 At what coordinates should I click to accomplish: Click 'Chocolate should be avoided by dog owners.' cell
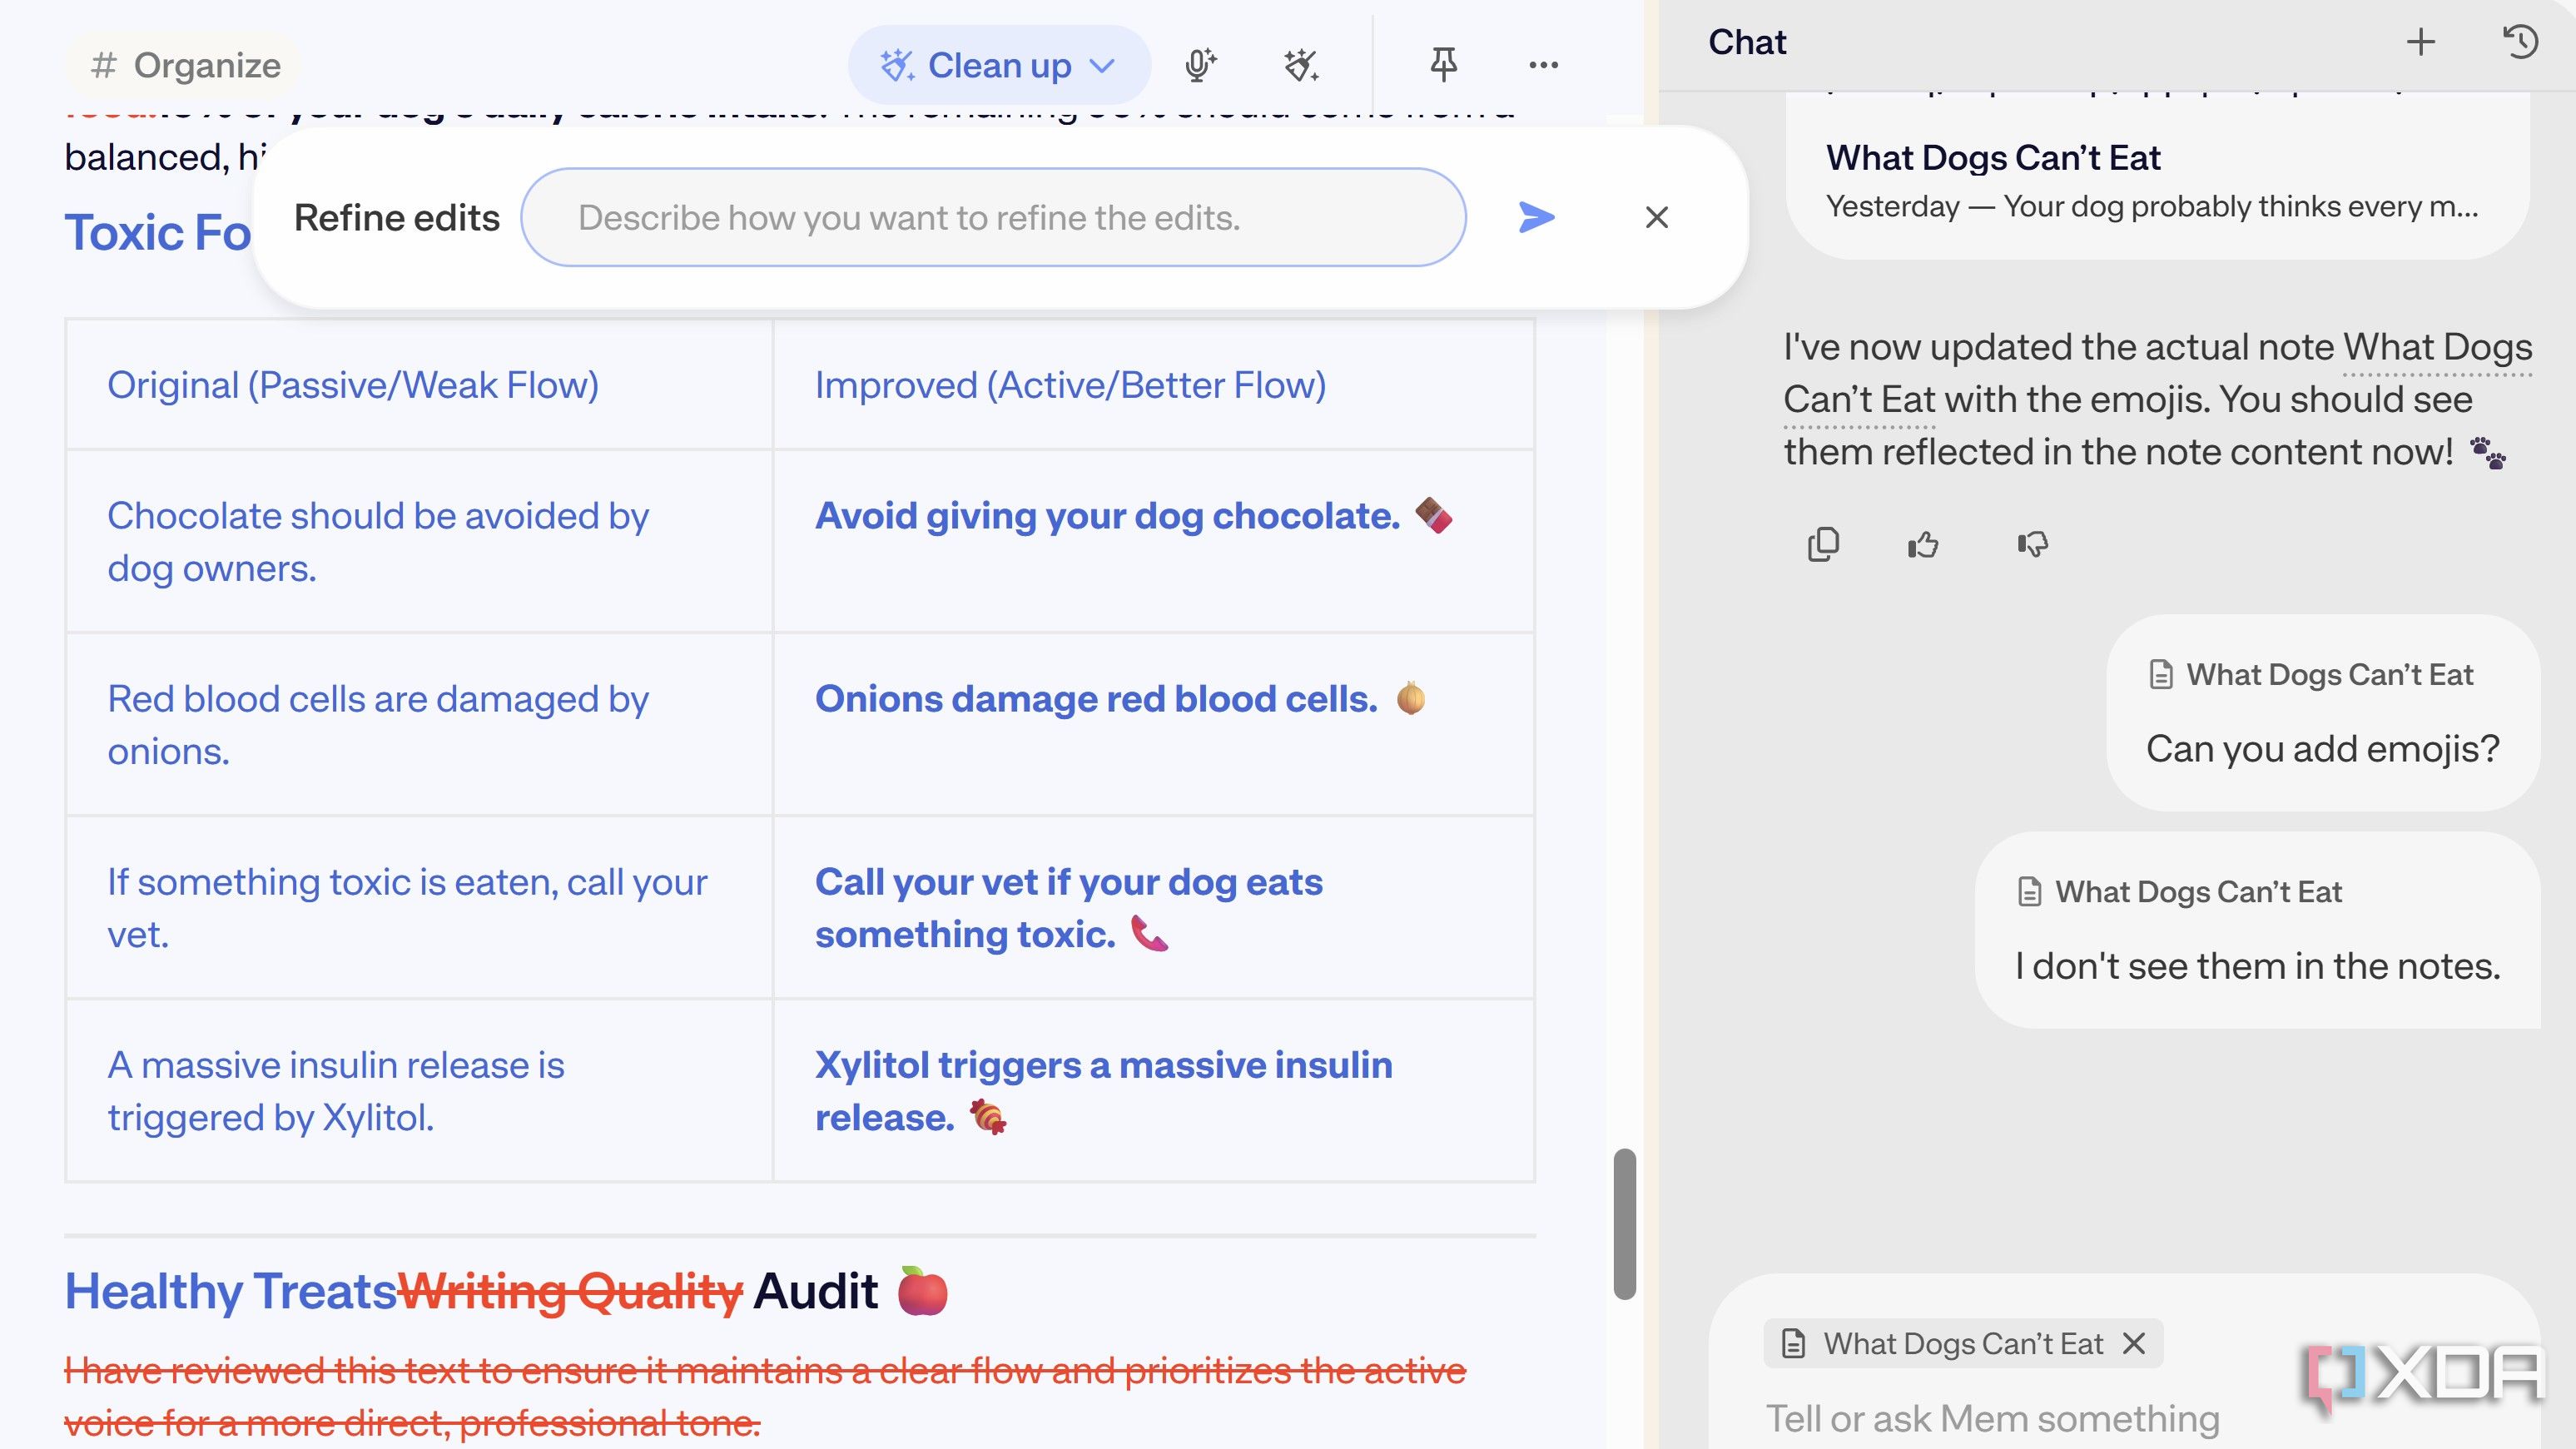point(419,541)
